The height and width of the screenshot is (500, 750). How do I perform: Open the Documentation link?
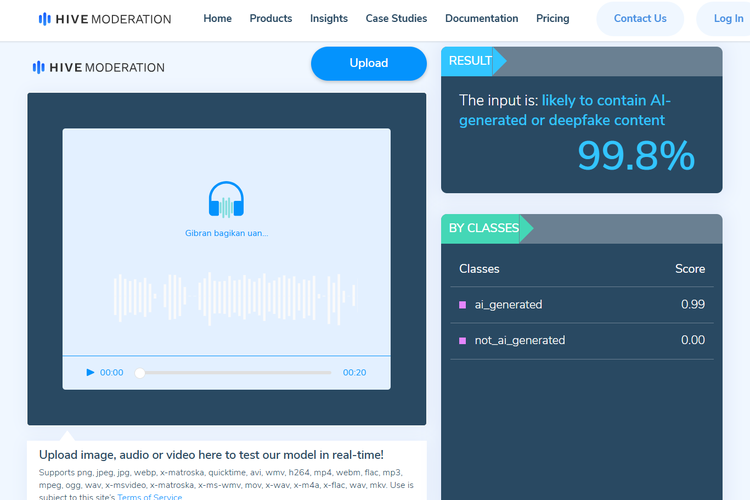(481, 19)
